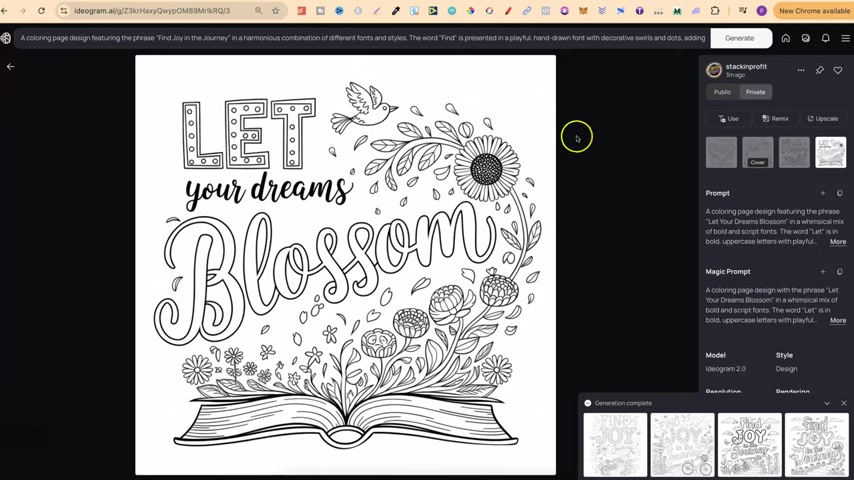Click the Chrome address bar URL
This screenshot has height=480, width=854.
(x=152, y=10)
